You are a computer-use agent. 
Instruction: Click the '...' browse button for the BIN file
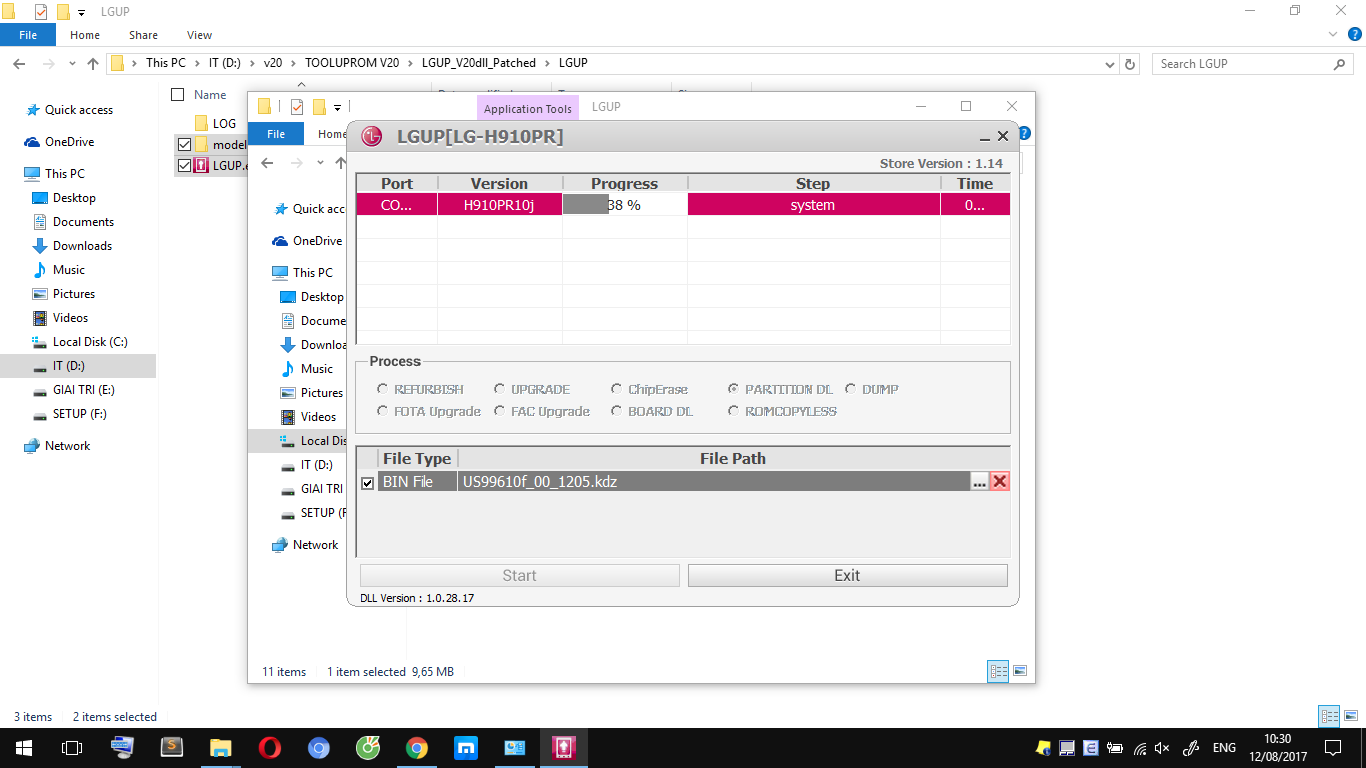point(979,482)
